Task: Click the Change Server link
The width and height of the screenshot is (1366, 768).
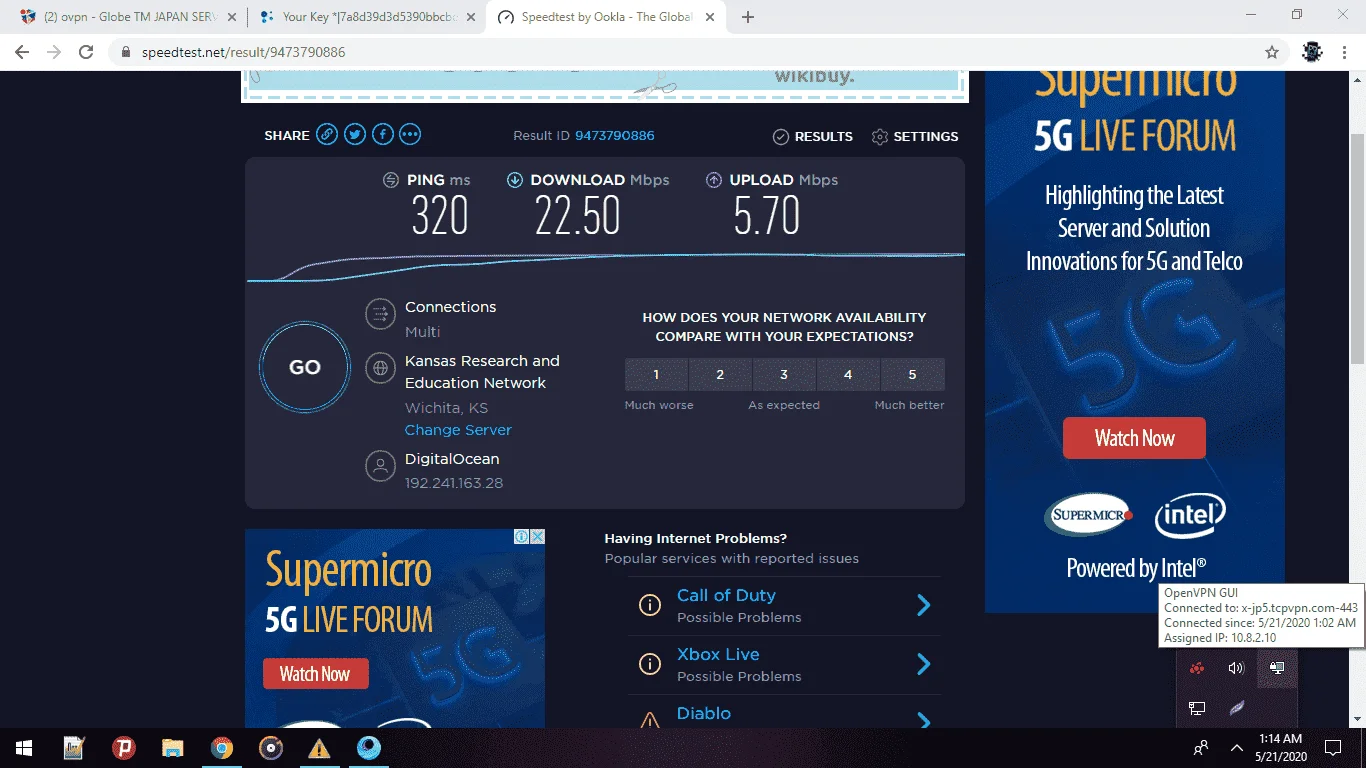Action: (x=458, y=430)
